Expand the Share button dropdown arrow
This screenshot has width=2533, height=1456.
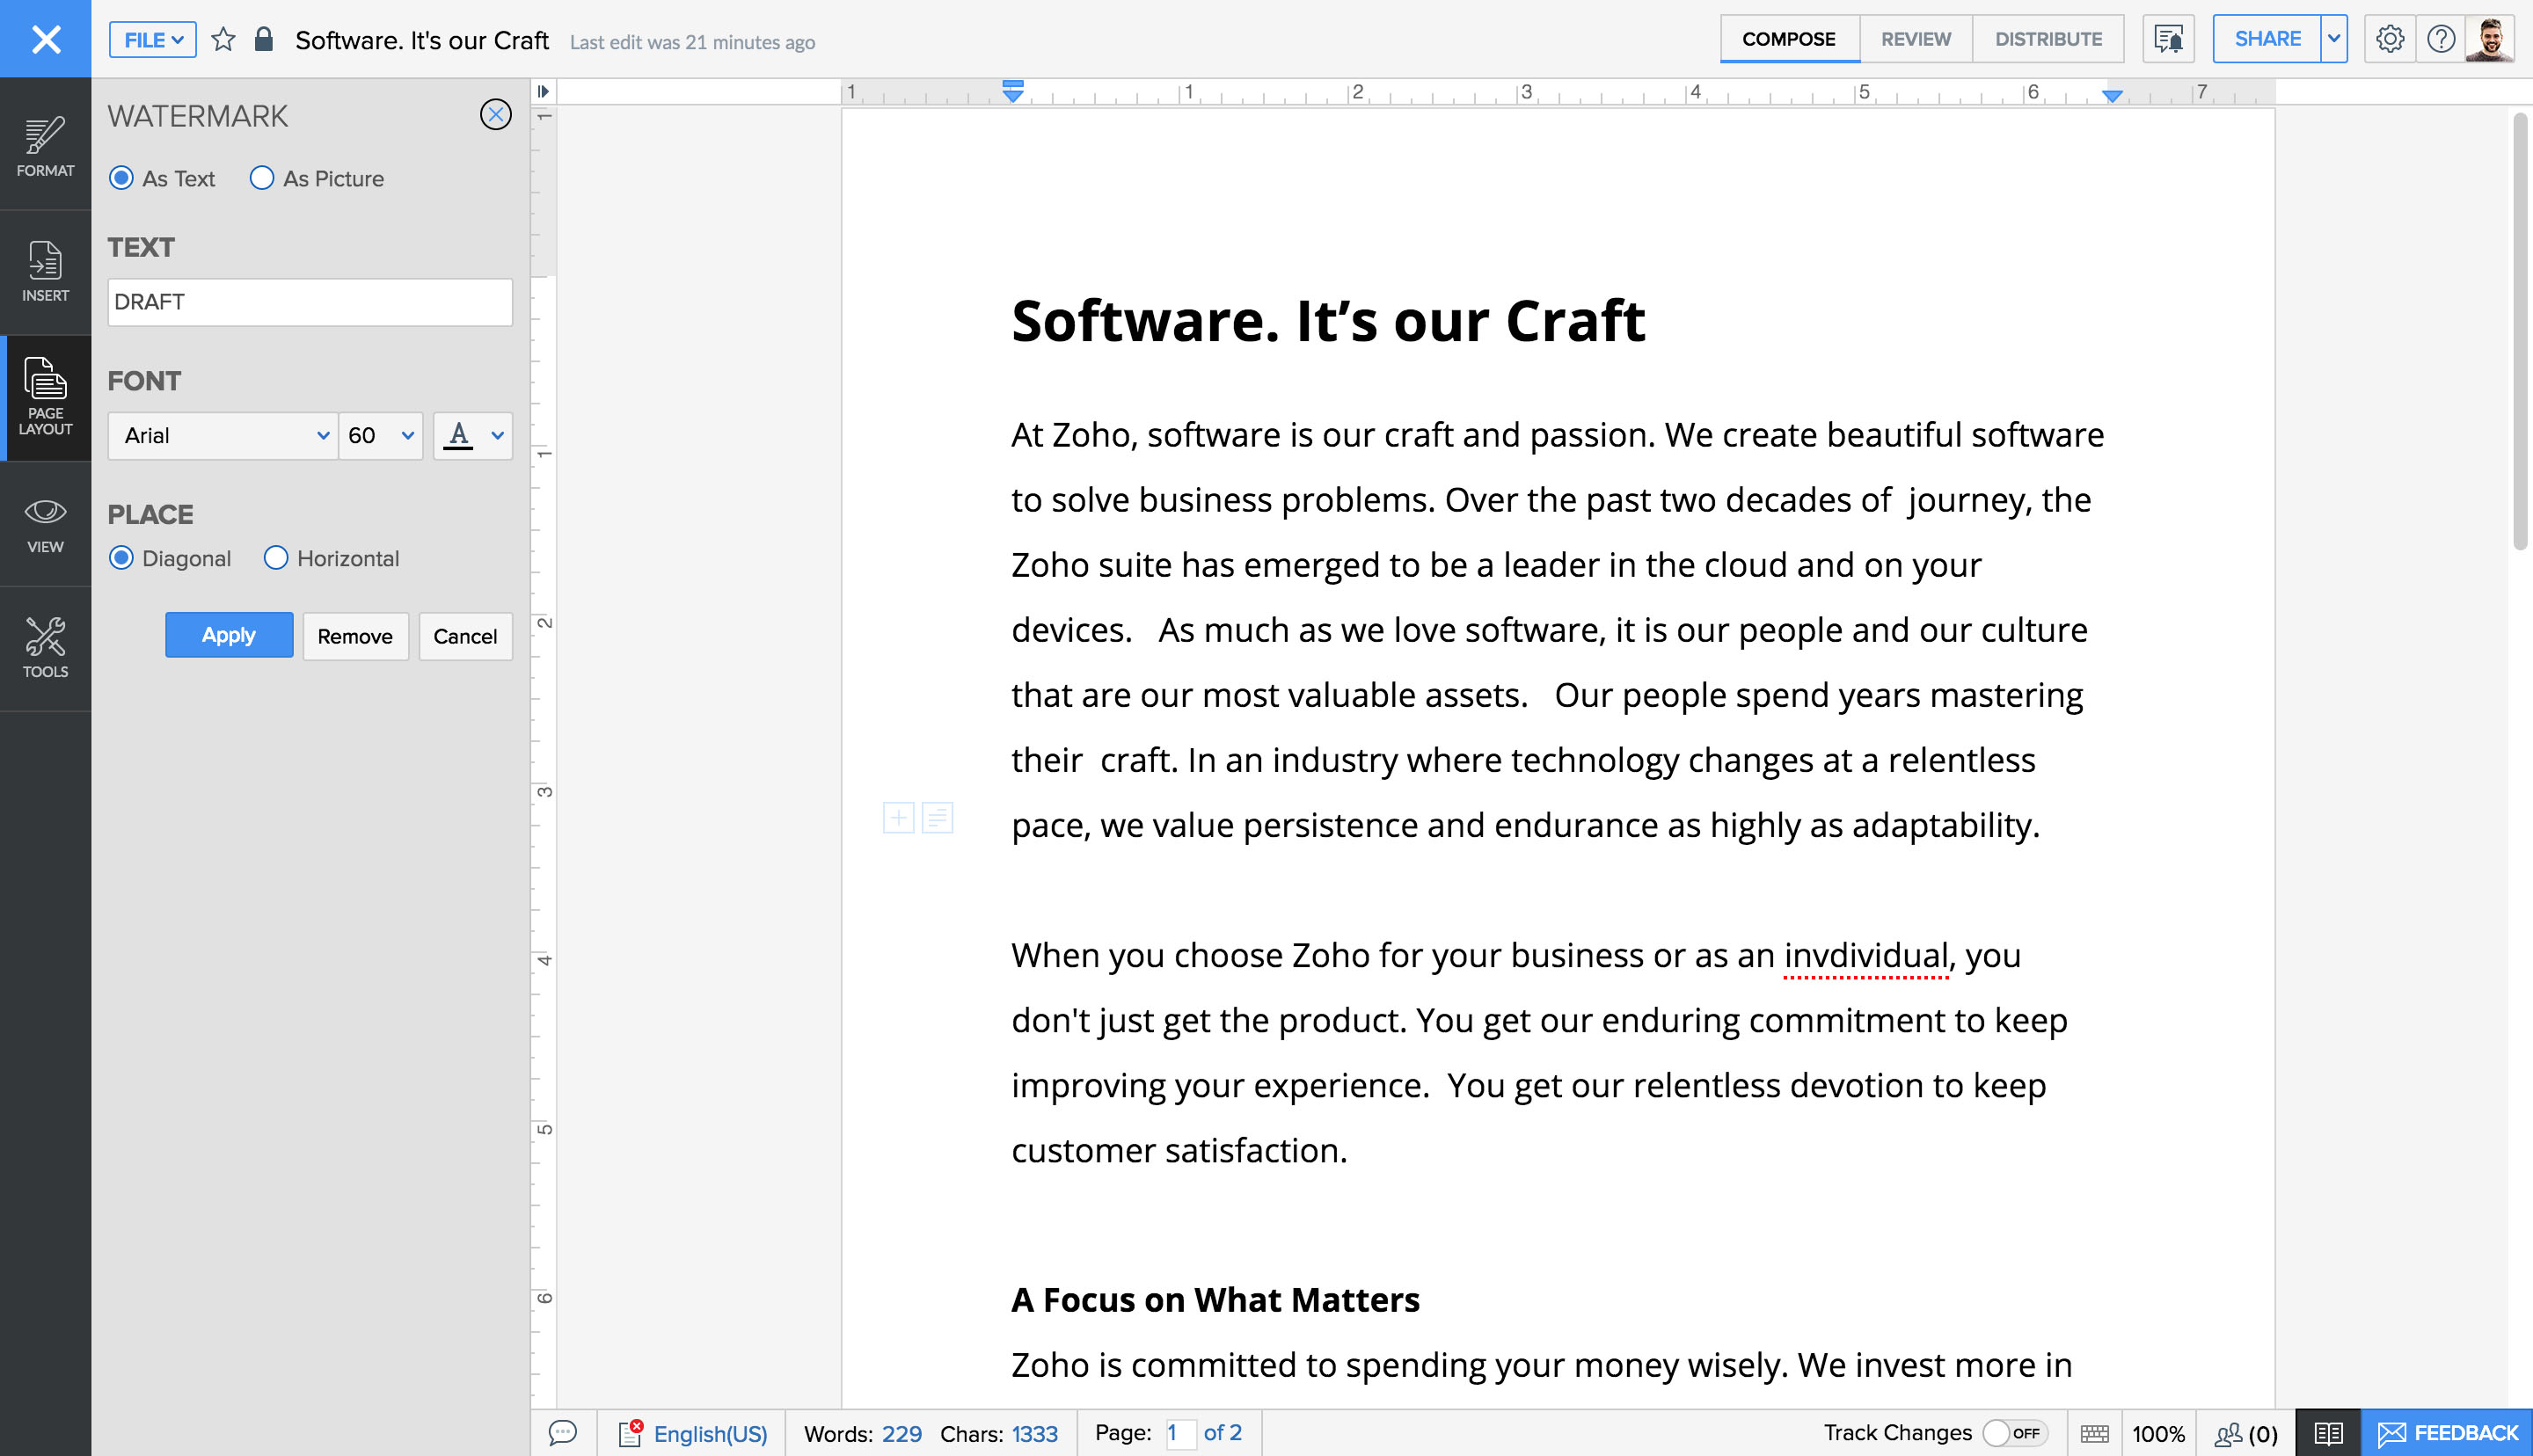click(x=2333, y=39)
